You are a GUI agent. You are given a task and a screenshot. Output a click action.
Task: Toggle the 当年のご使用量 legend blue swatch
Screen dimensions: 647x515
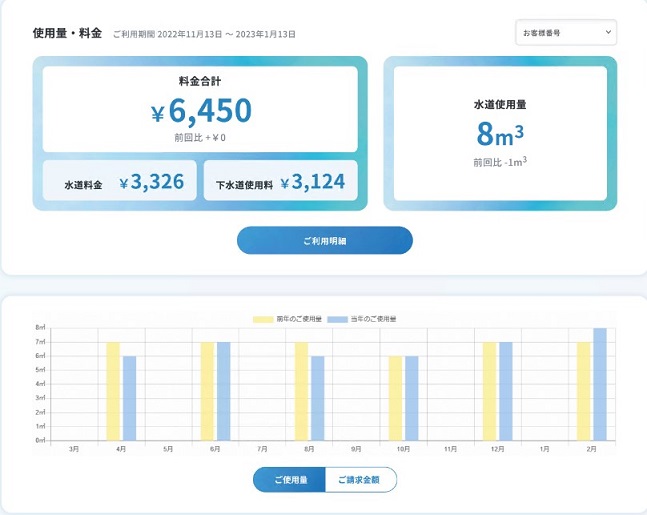[337, 318]
